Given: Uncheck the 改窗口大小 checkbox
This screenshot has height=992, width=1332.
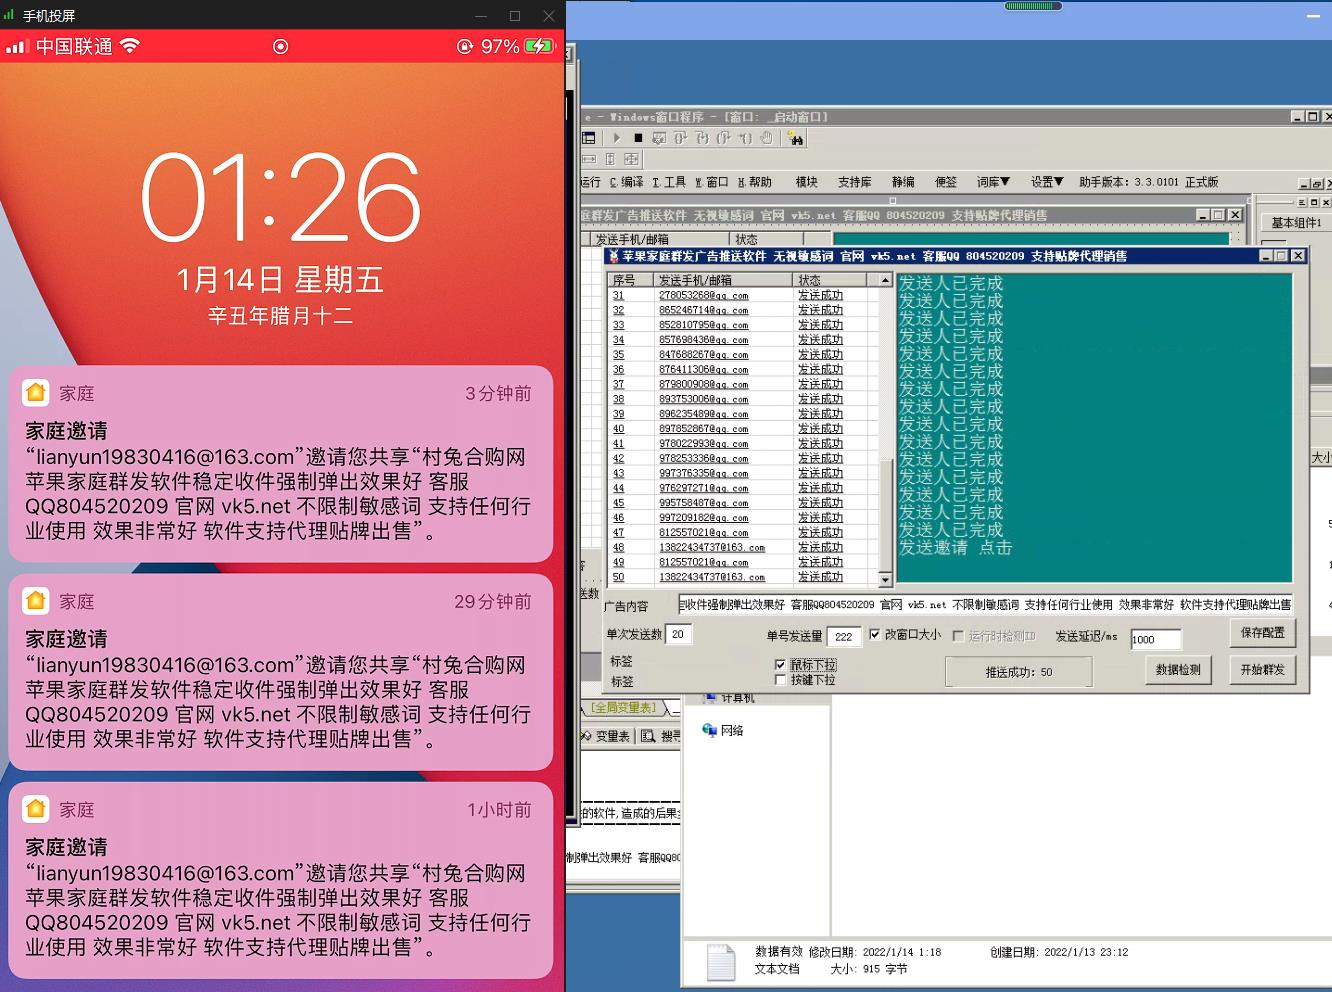Looking at the screenshot, I should coord(876,634).
